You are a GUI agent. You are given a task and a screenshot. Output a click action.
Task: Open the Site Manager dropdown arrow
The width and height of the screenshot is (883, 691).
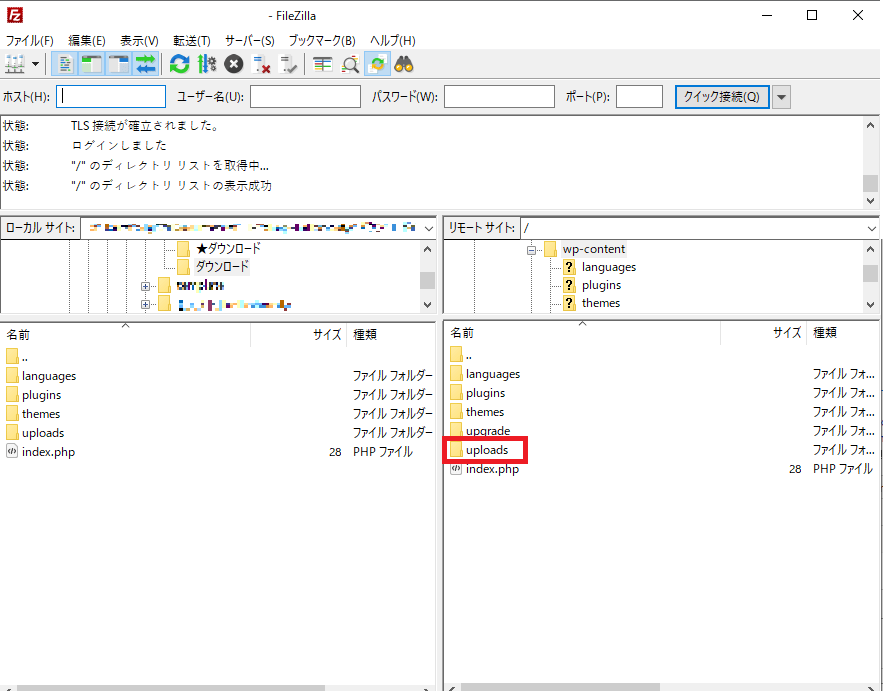tap(37, 64)
